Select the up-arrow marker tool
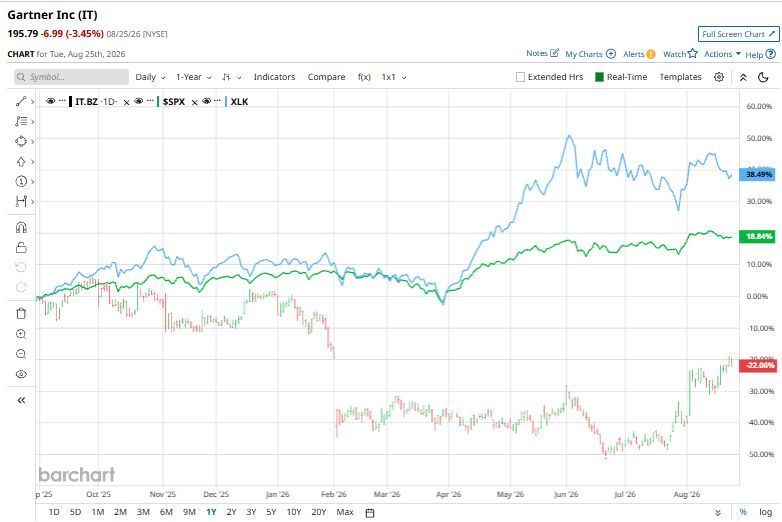 click(x=20, y=162)
